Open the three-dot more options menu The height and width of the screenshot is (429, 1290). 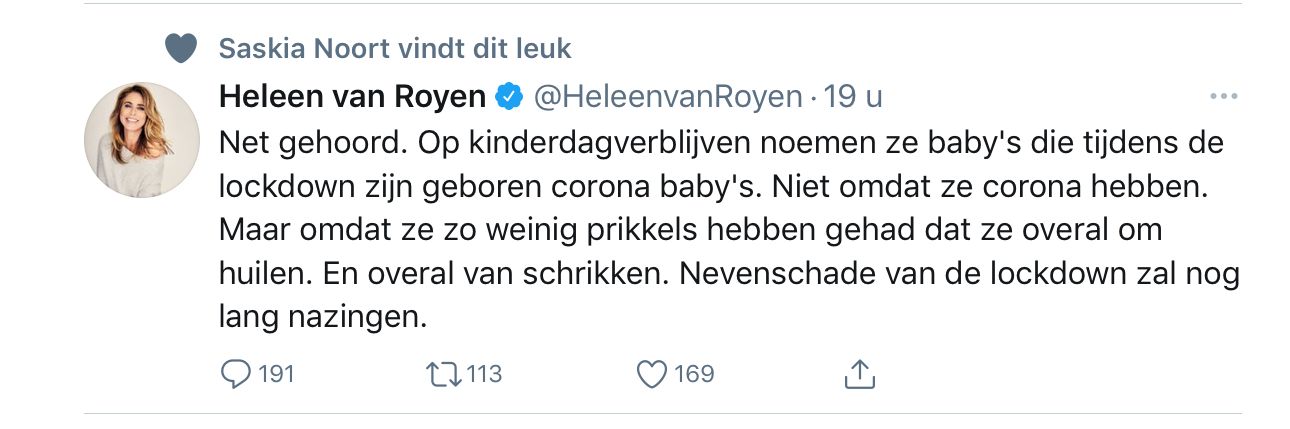pyautogui.click(x=1223, y=97)
